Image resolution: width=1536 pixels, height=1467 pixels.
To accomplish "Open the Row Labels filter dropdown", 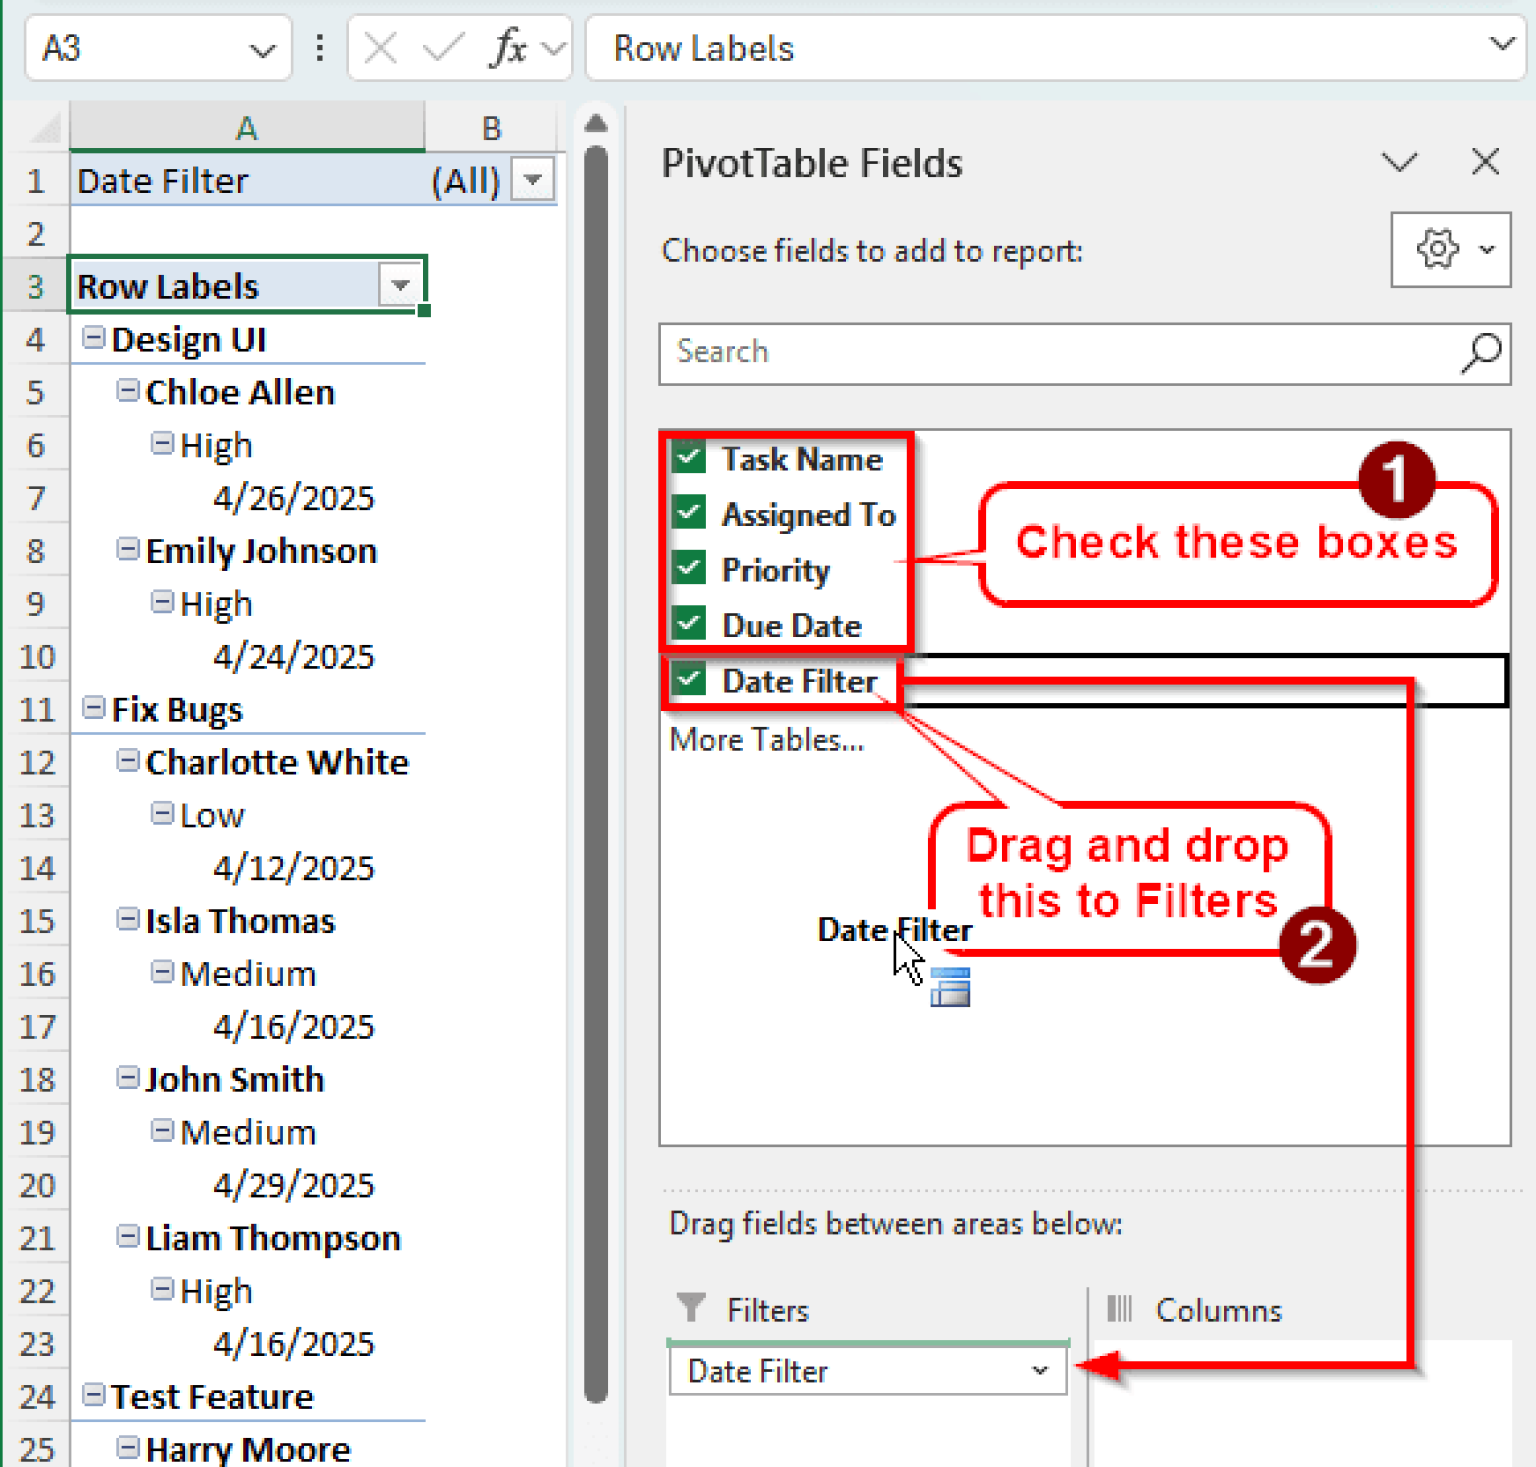I will point(400,286).
